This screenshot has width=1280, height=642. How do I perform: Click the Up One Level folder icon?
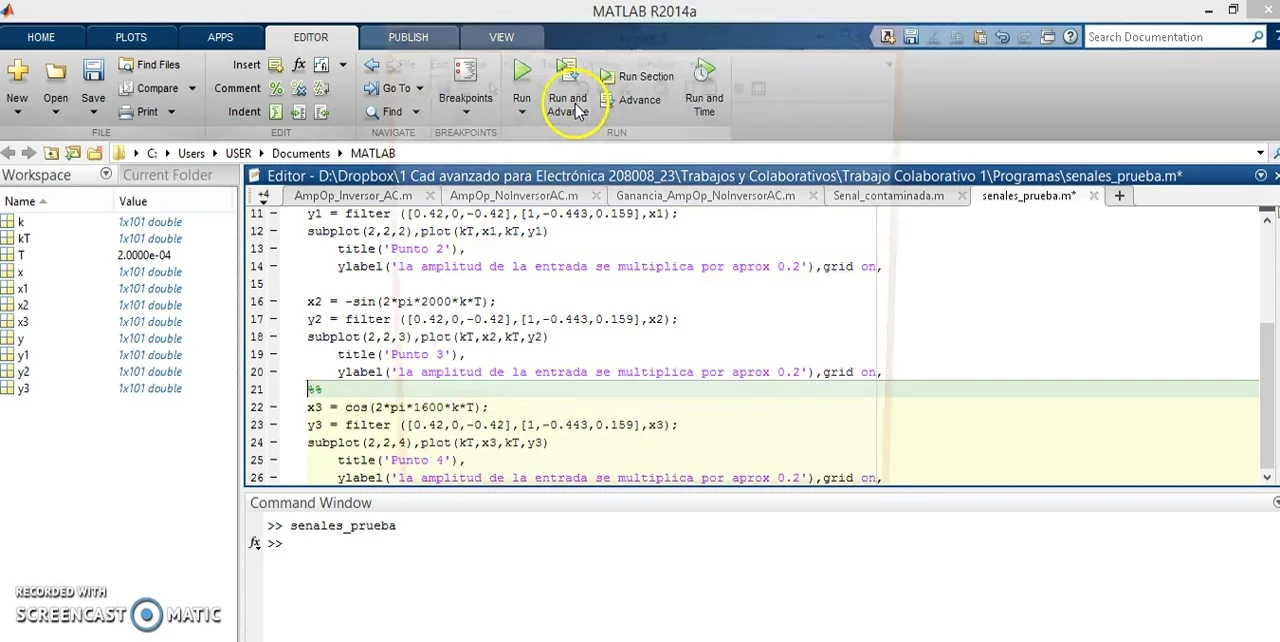point(51,153)
